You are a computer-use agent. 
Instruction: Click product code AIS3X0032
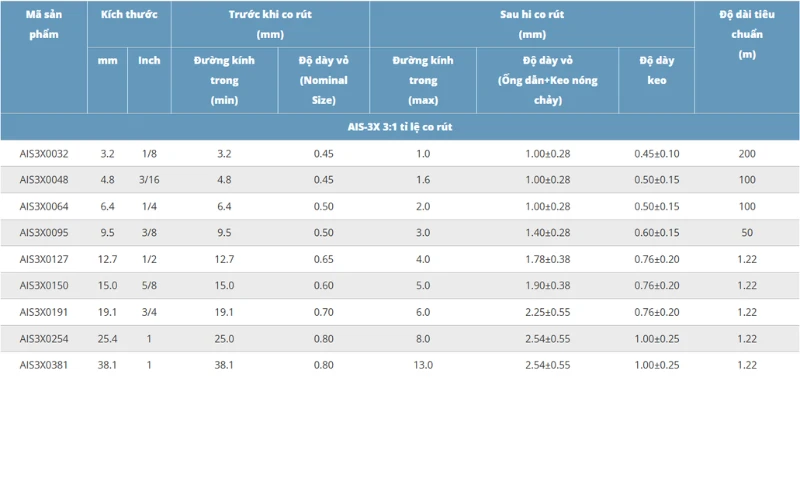[44, 154]
